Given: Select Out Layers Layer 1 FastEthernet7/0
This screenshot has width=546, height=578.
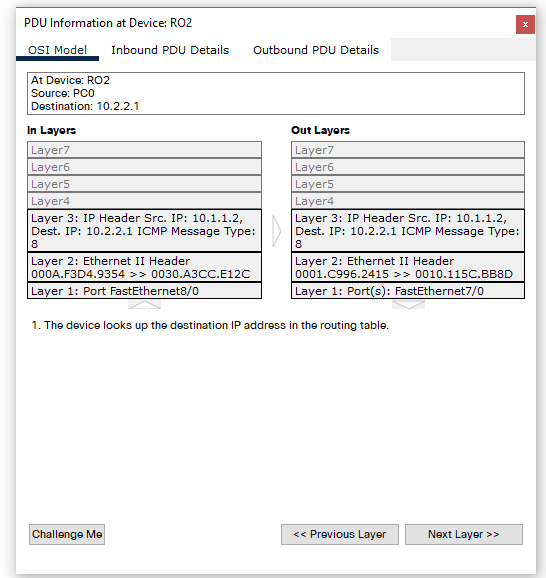Looking at the screenshot, I should tap(408, 291).
